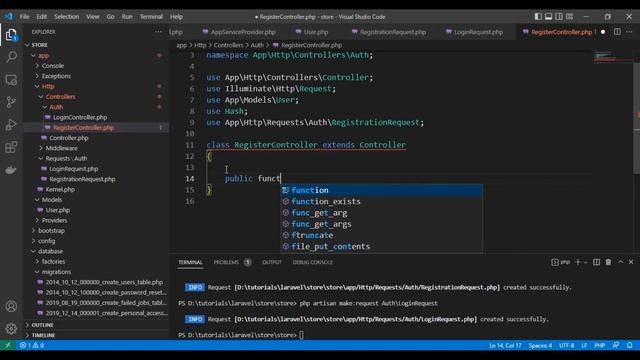The height and width of the screenshot is (360, 640).
Task: Change language mode PHP
Action: [x=600, y=345]
